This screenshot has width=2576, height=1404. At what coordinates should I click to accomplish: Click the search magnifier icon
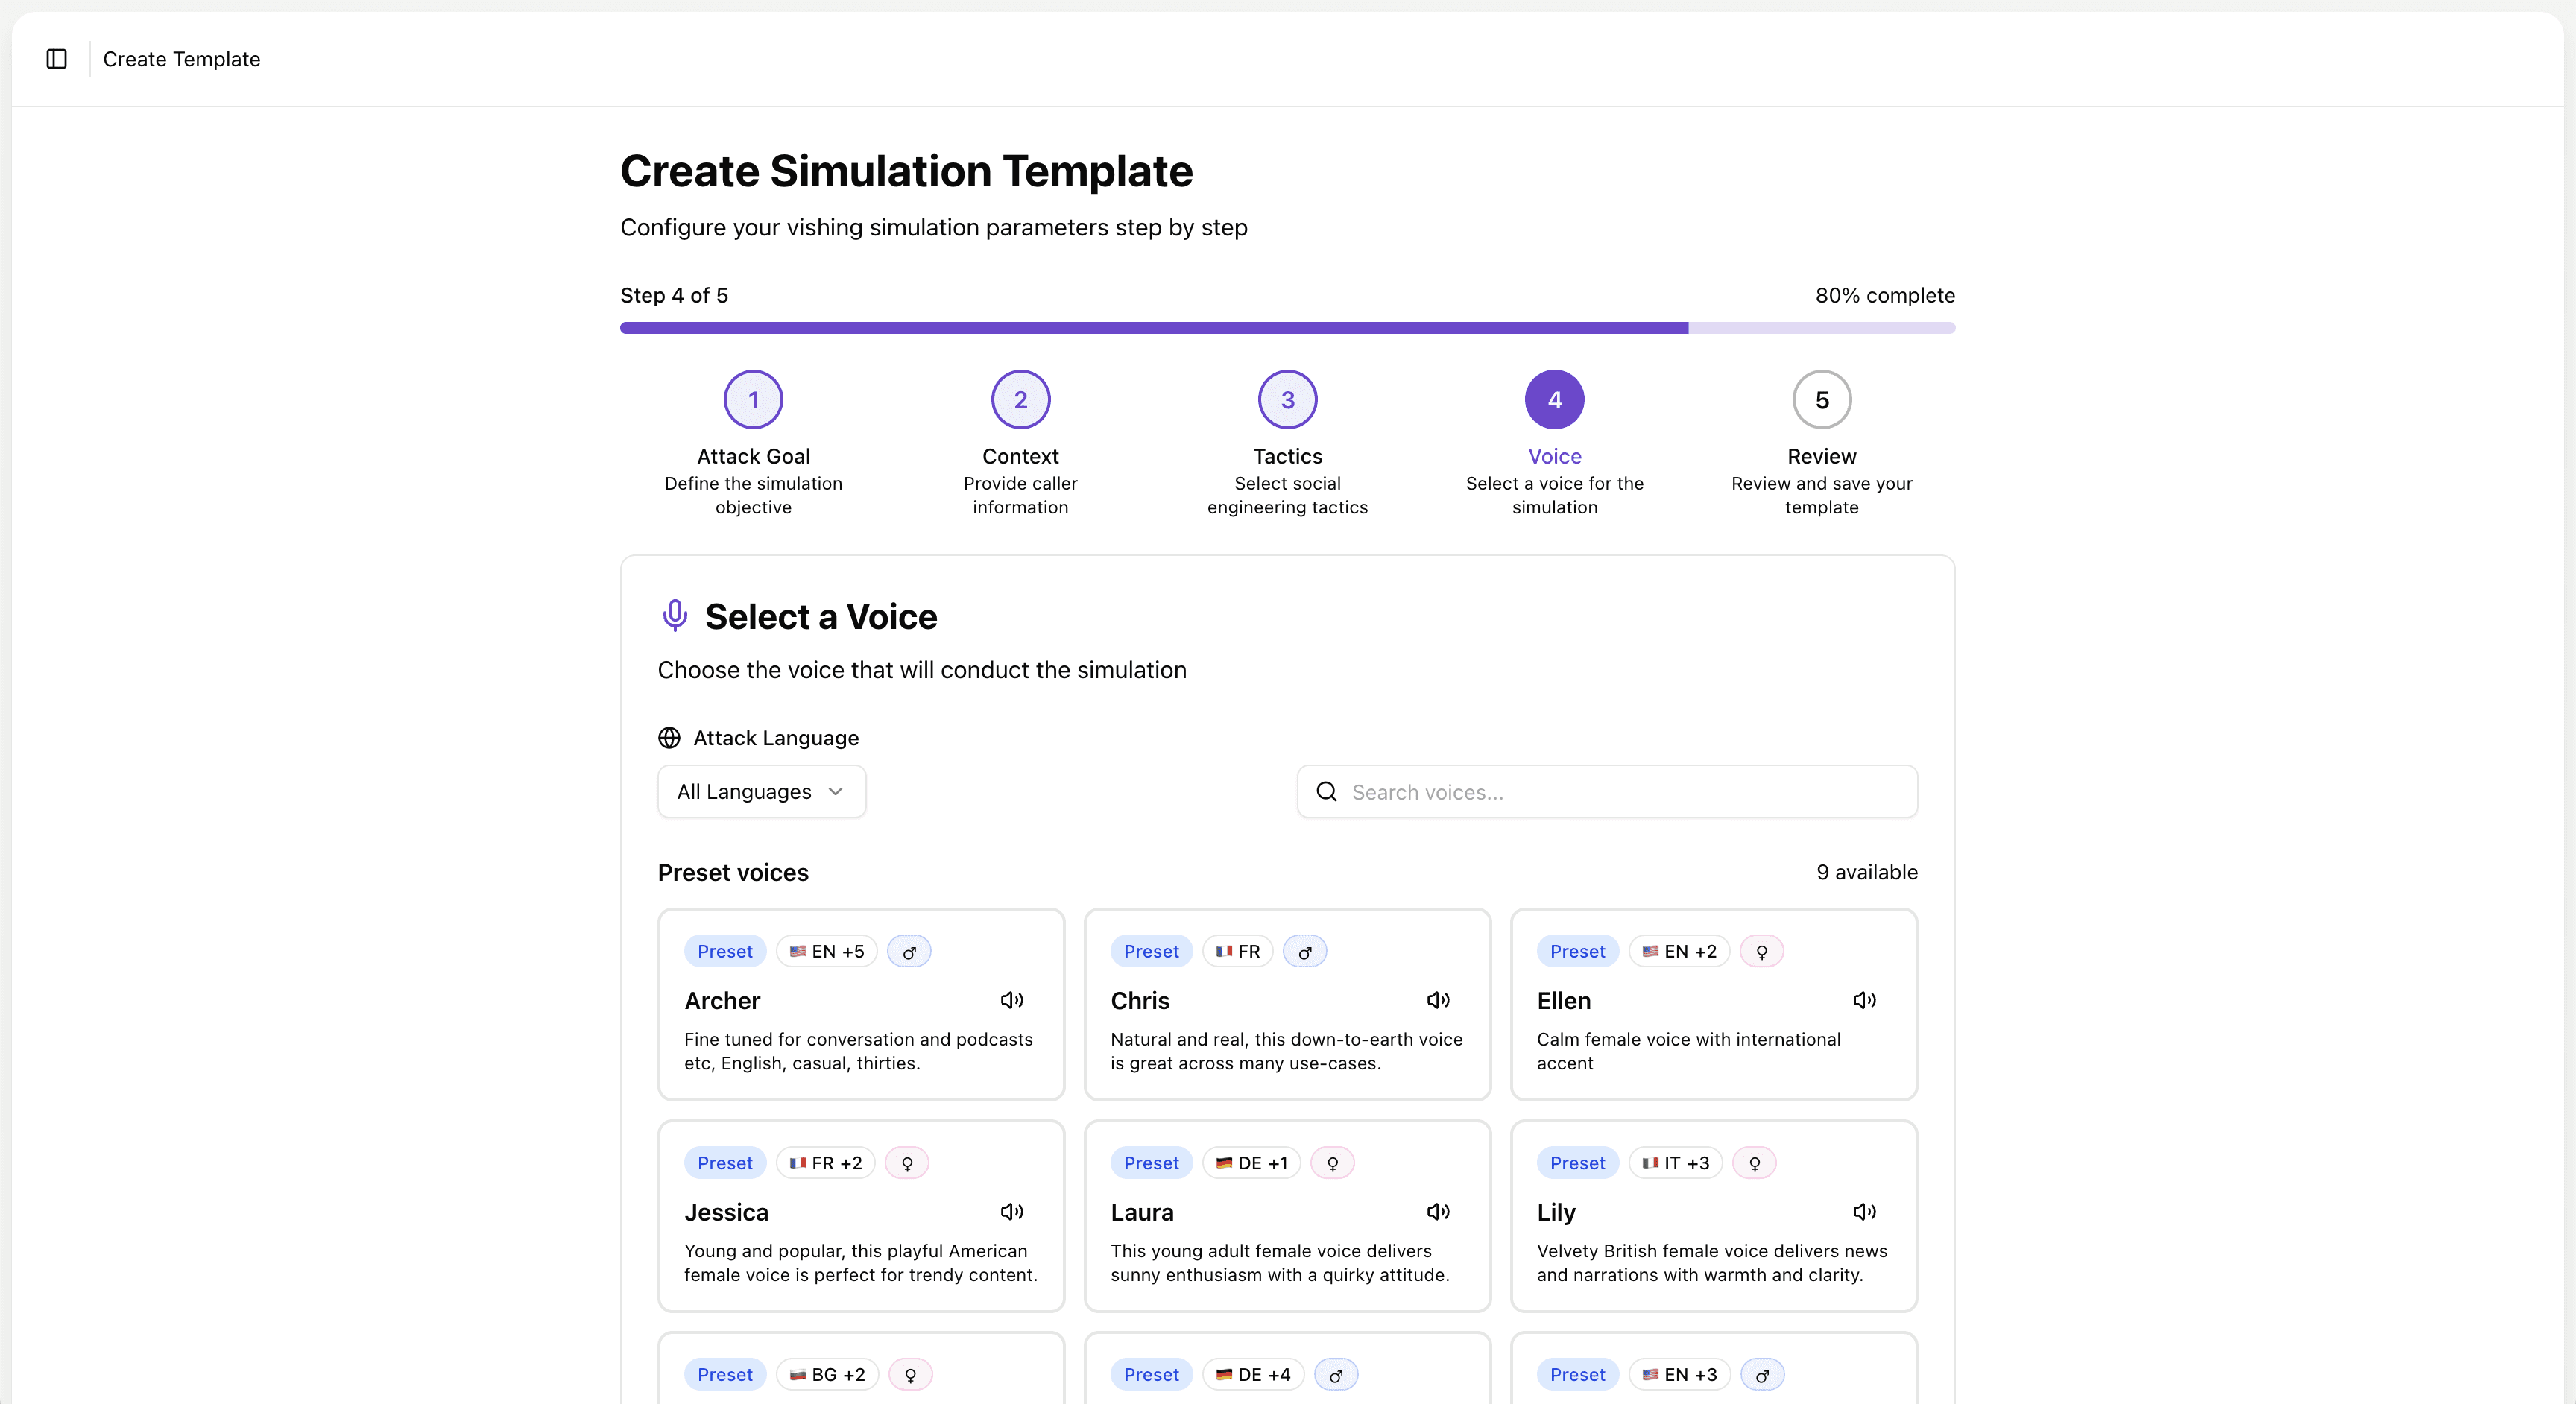(1327, 792)
